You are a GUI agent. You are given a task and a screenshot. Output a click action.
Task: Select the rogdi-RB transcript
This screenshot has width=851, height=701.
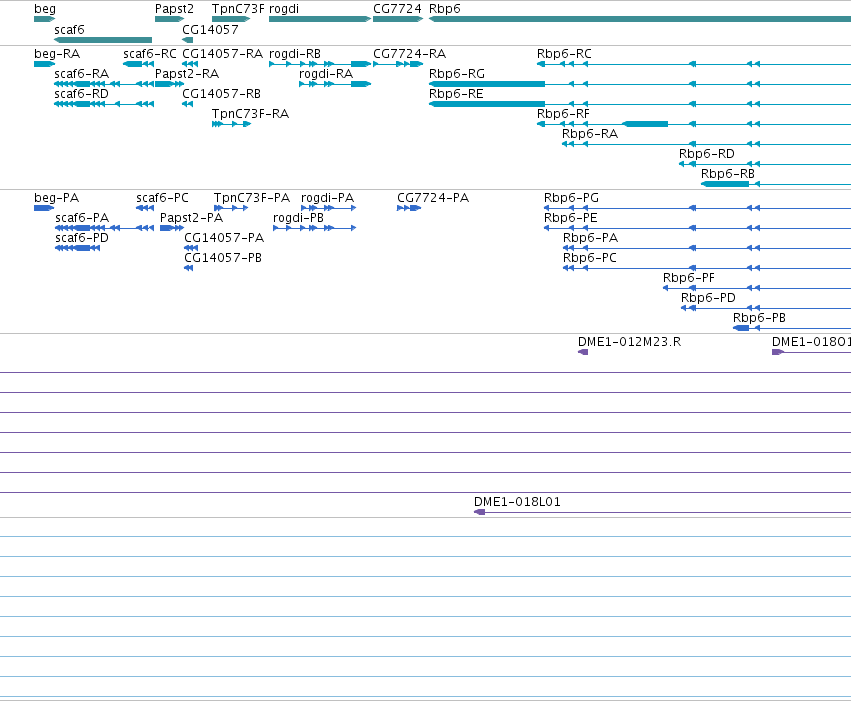coord(320,64)
